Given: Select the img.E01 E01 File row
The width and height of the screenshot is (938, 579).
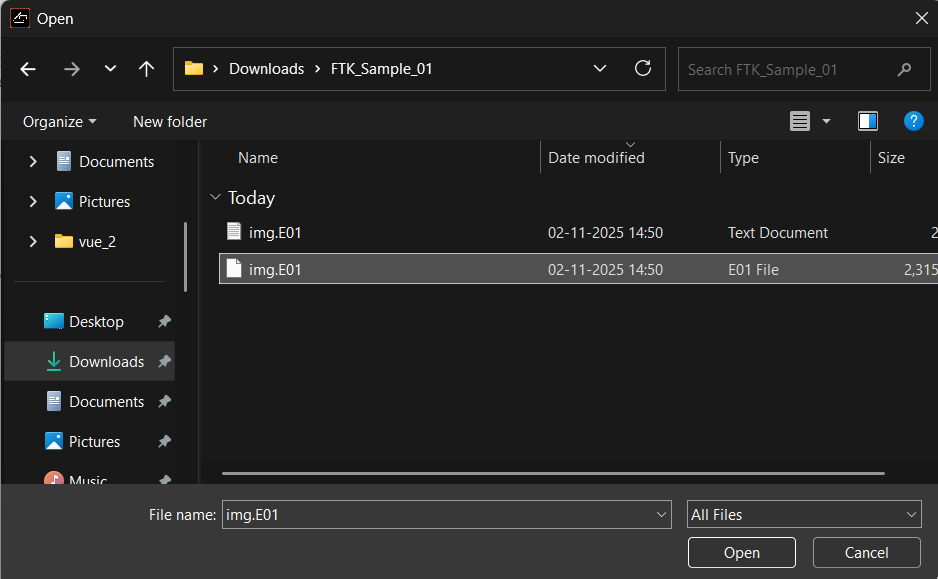Looking at the screenshot, I should coord(578,269).
